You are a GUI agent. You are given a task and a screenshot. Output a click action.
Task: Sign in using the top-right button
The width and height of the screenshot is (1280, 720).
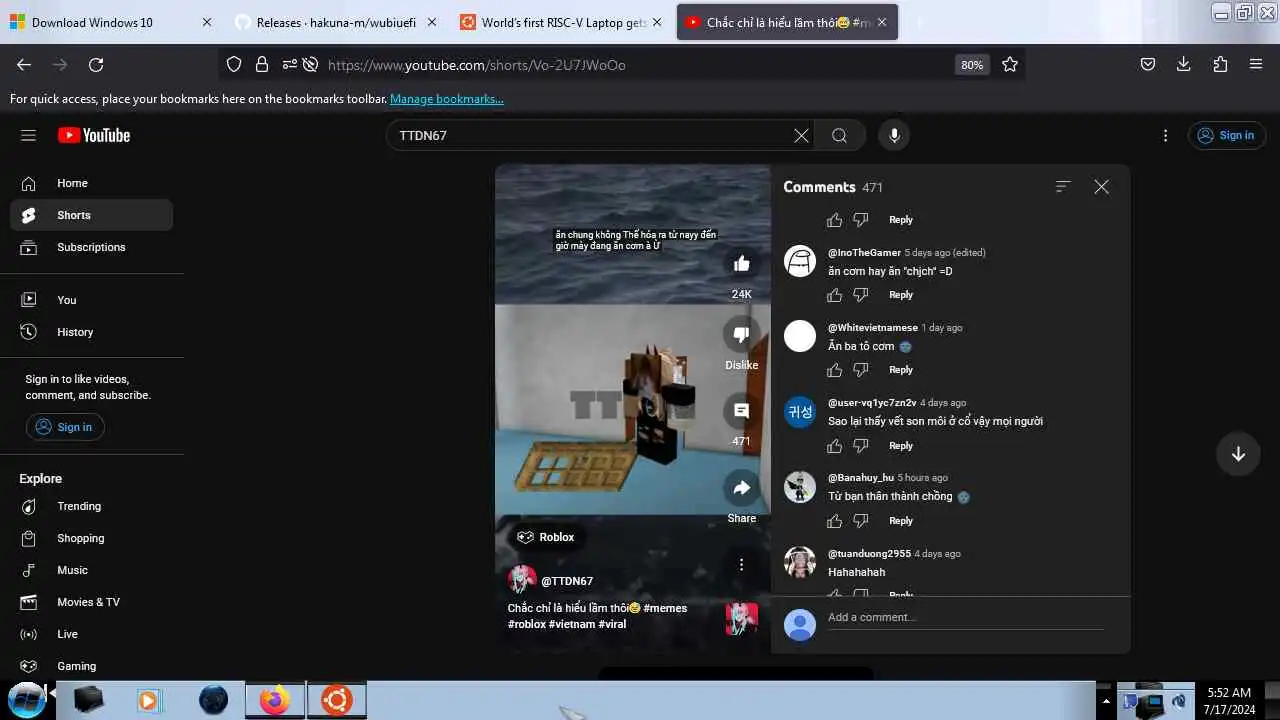pyautogui.click(x=1227, y=135)
